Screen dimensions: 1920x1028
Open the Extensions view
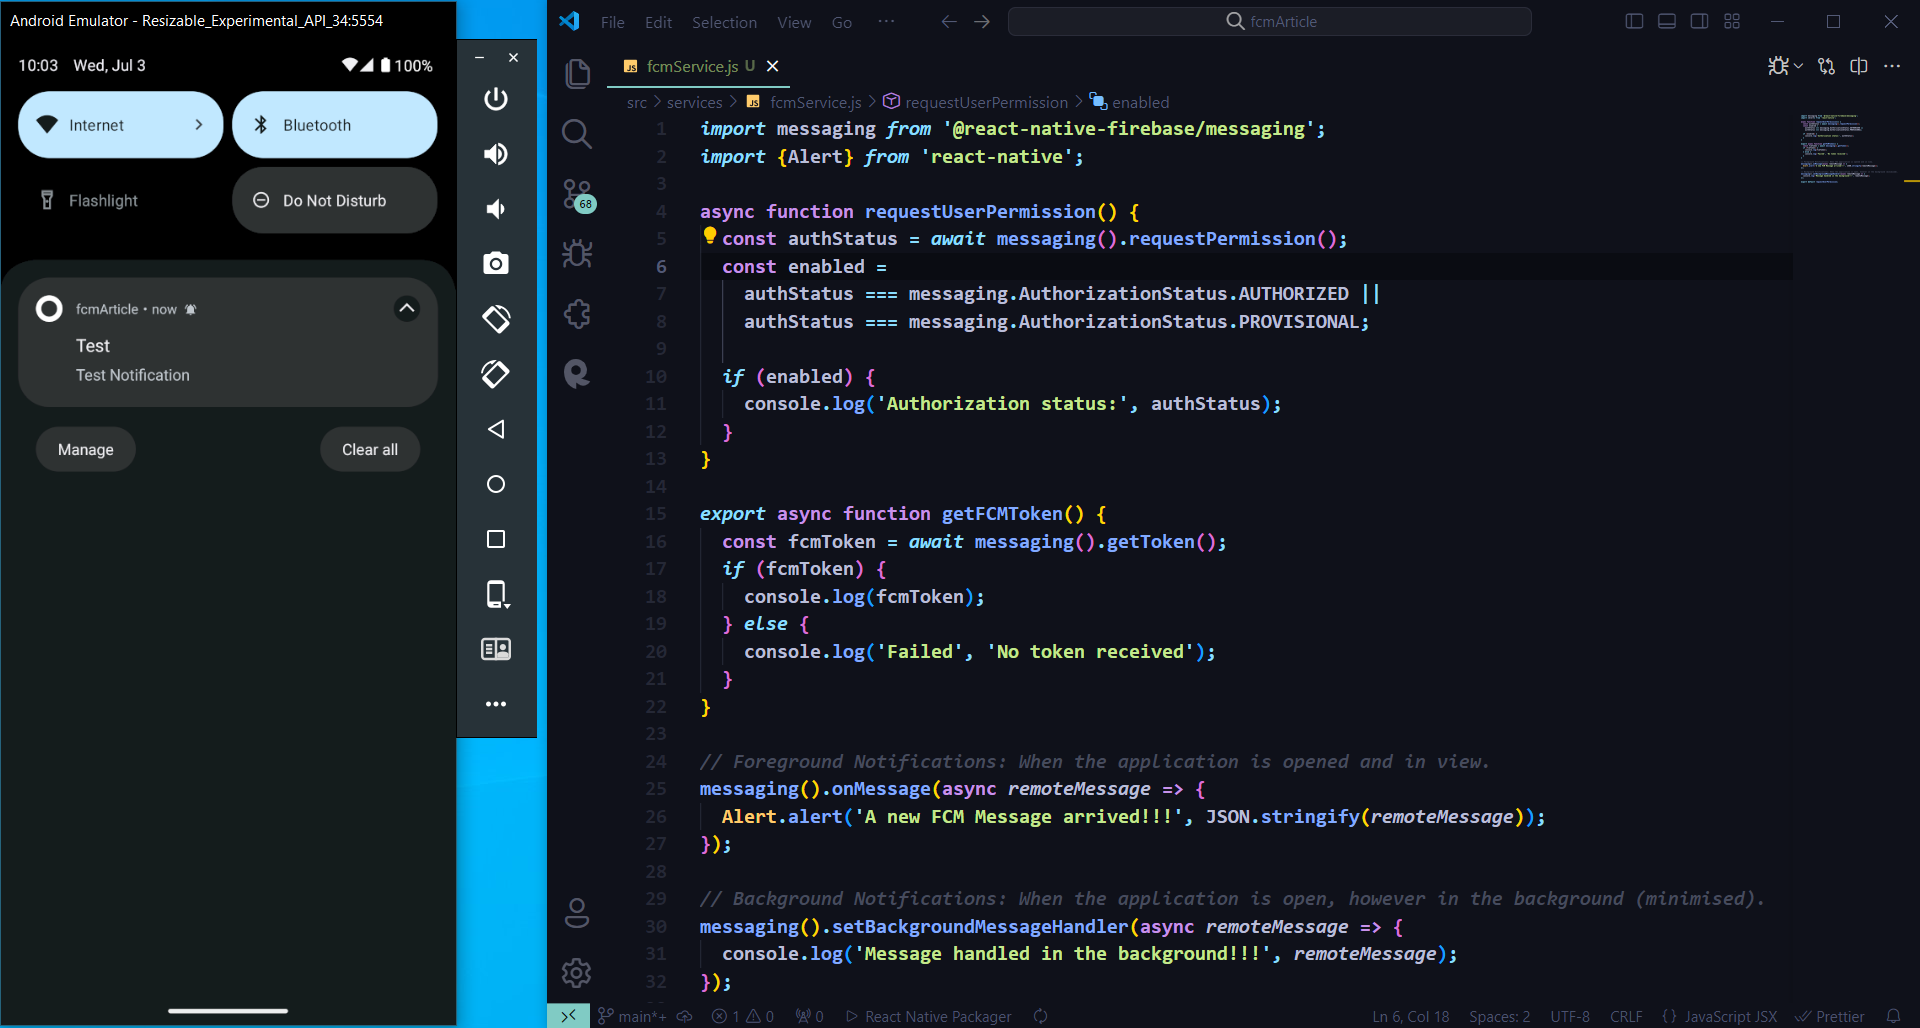[x=577, y=314]
